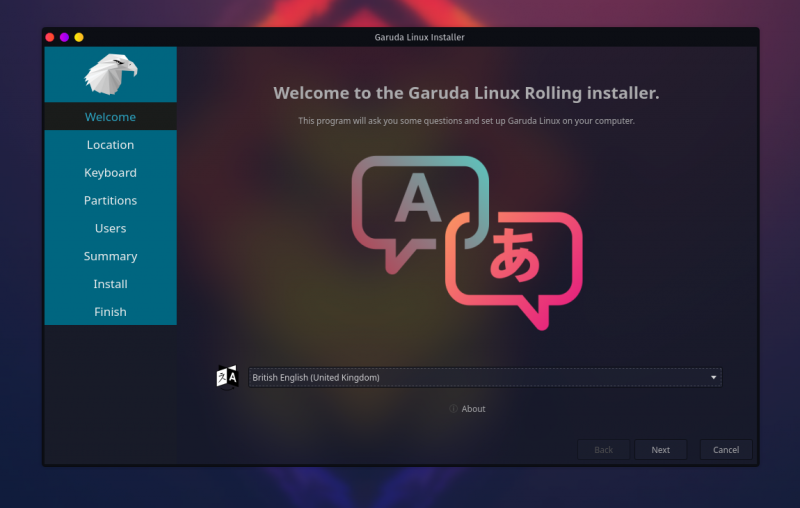Click the Garuda Linux Installer window title

point(419,37)
